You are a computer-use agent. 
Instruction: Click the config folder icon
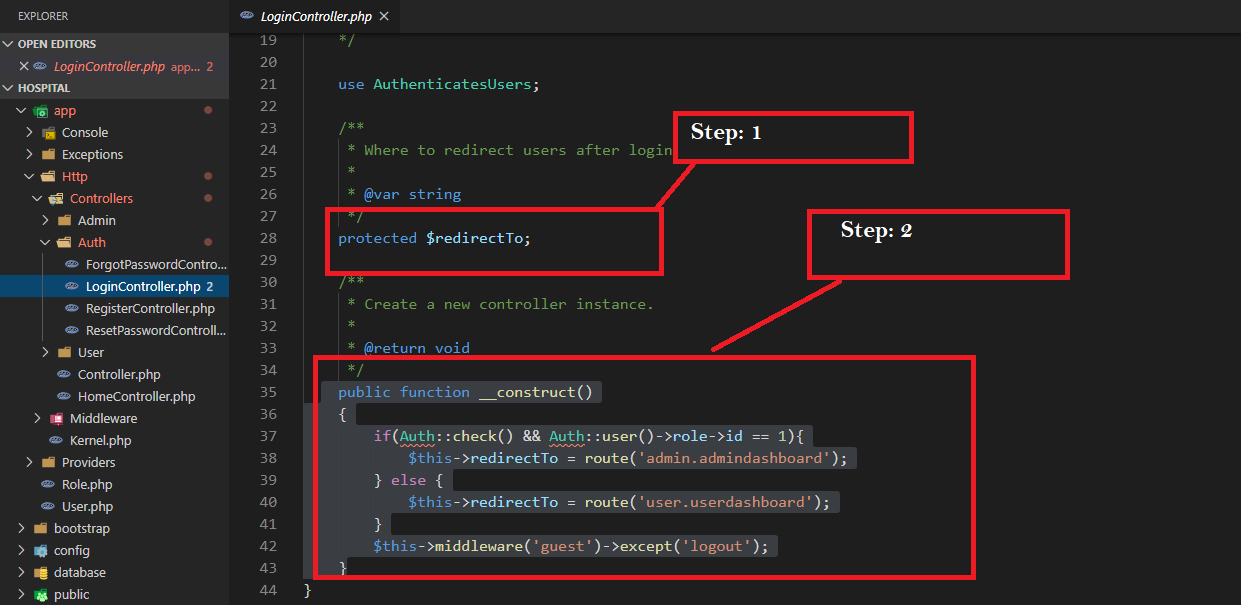pyautogui.click(x=40, y=551)
